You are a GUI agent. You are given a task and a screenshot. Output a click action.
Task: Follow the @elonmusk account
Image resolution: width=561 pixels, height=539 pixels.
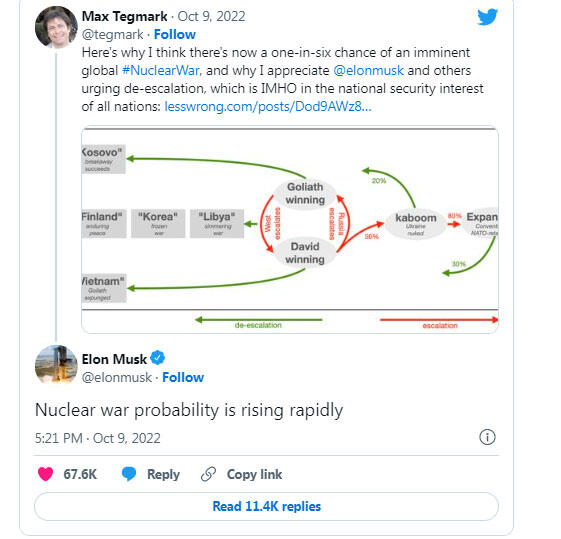click(x=183, y=377)
